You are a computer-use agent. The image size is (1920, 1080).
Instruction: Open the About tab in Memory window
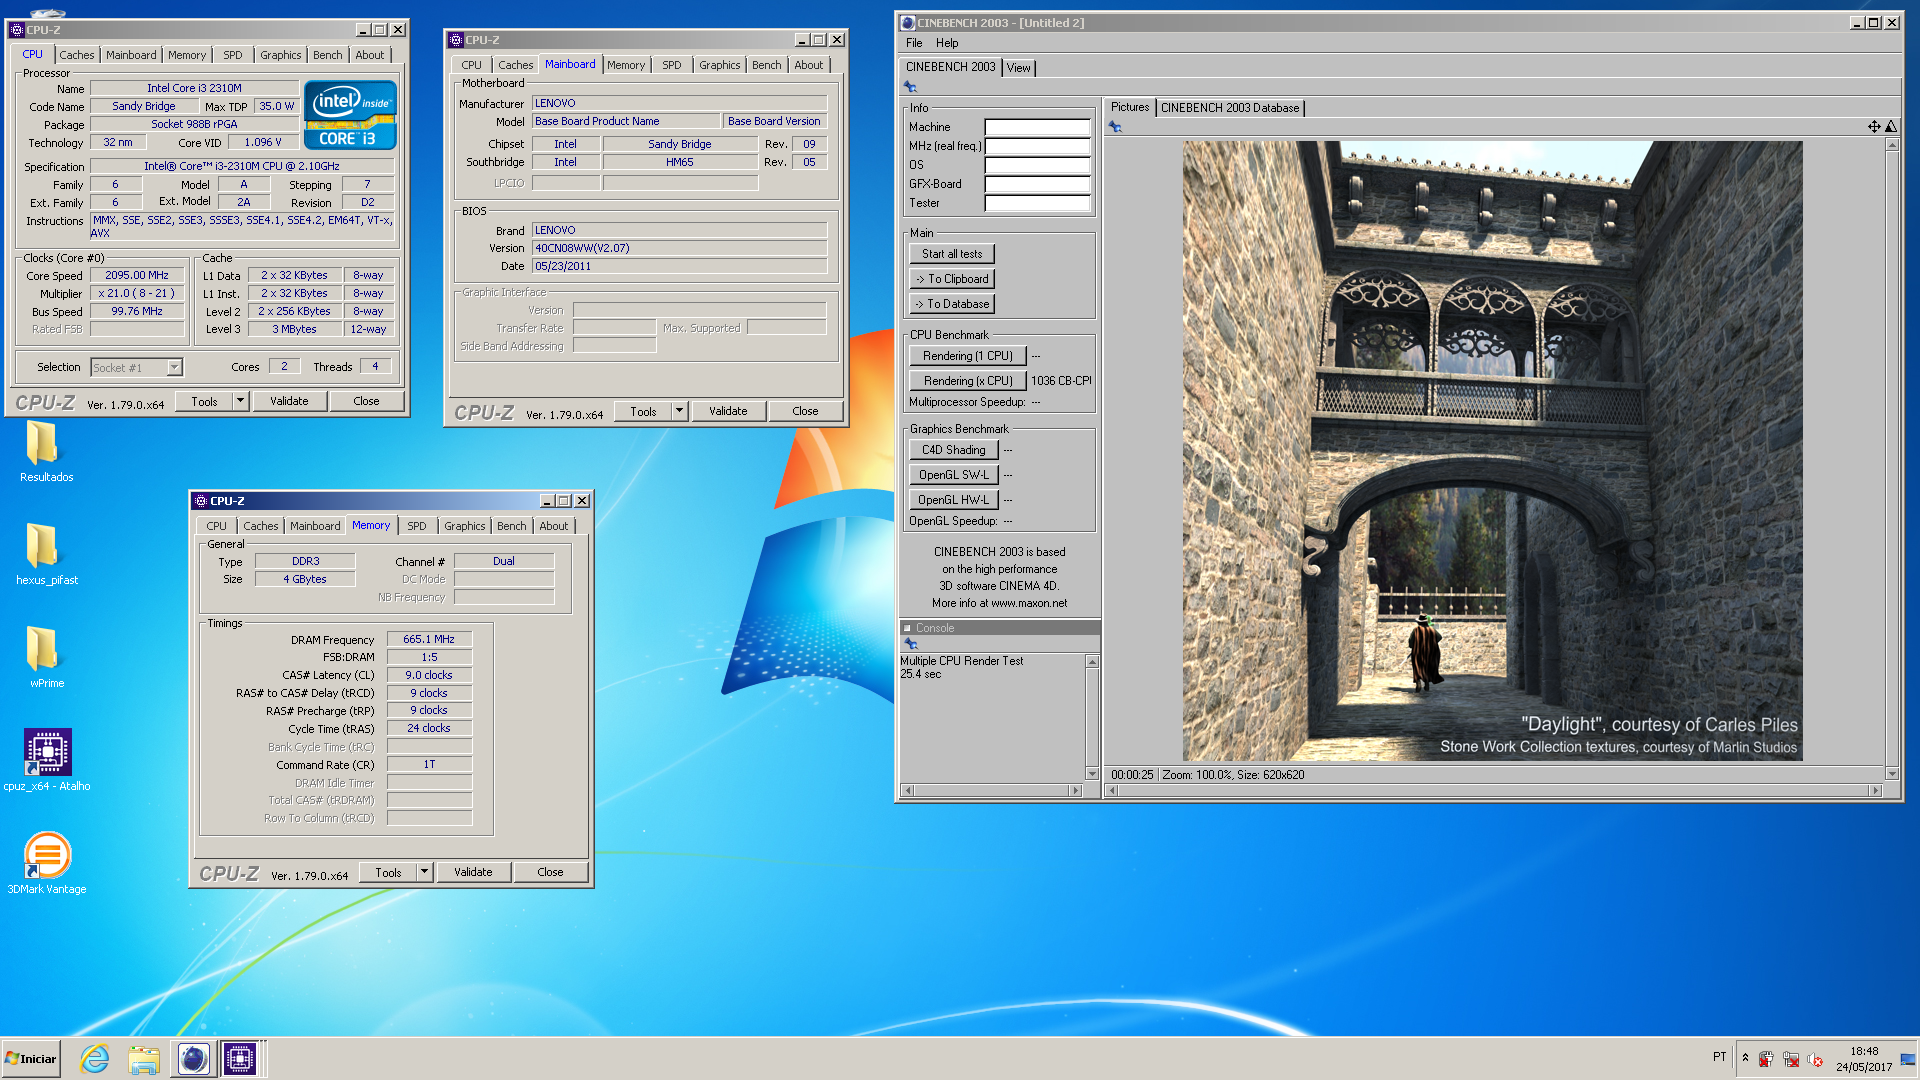[x=553, y=526]
